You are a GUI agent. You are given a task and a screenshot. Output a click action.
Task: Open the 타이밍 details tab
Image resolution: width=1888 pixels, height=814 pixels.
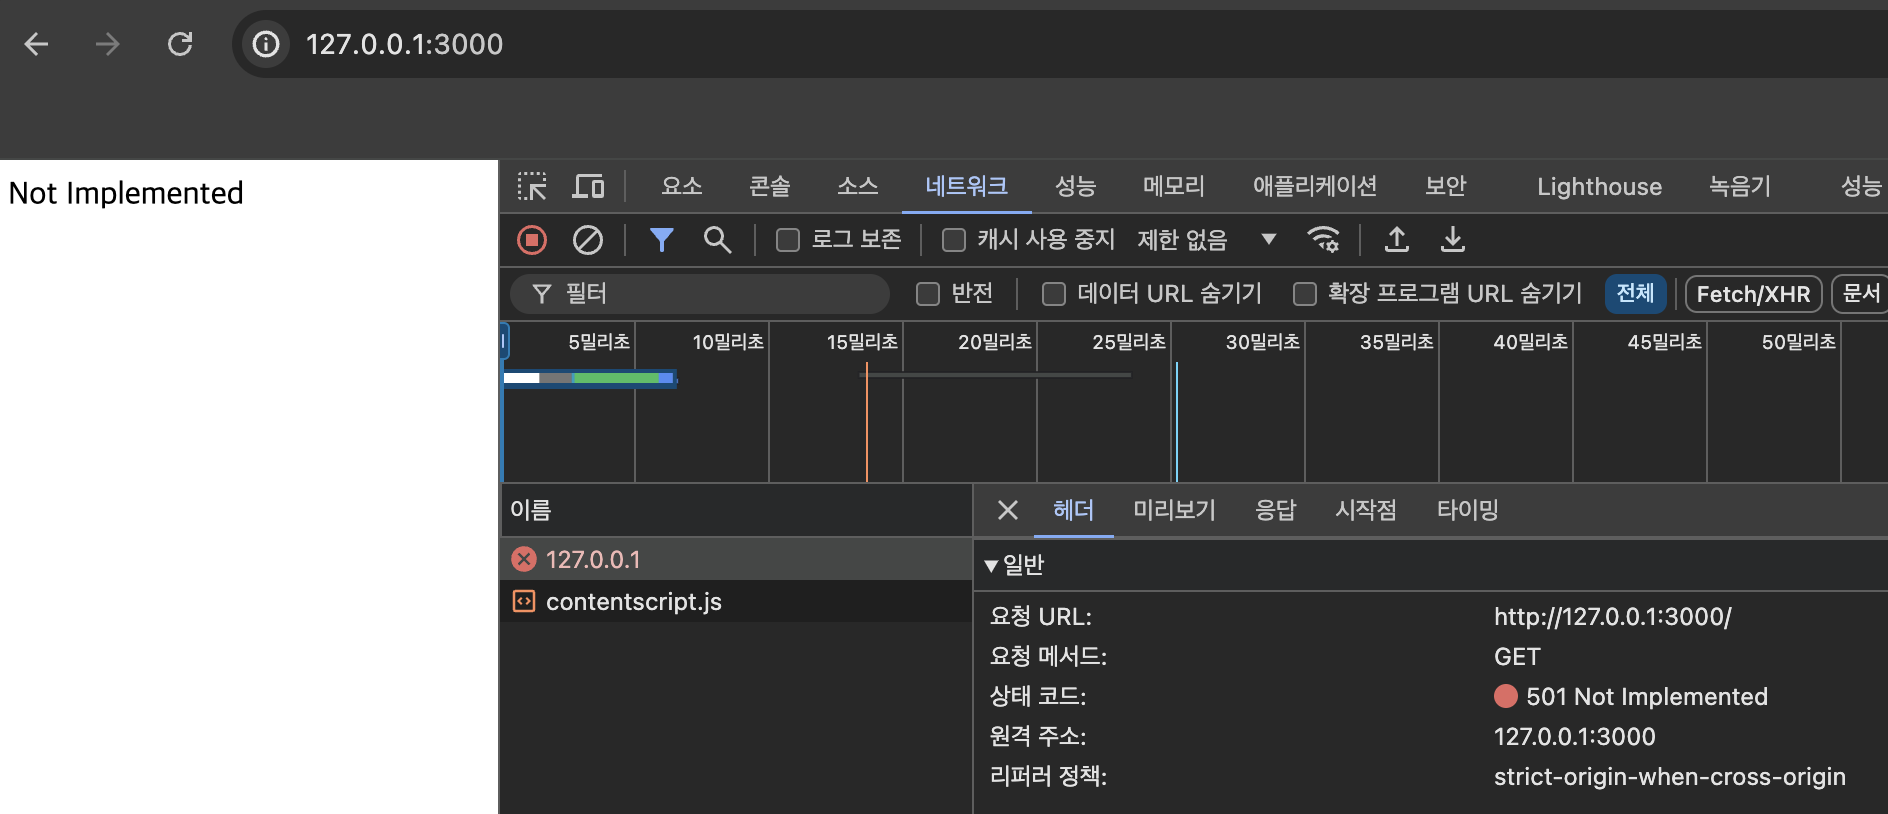1468,511
